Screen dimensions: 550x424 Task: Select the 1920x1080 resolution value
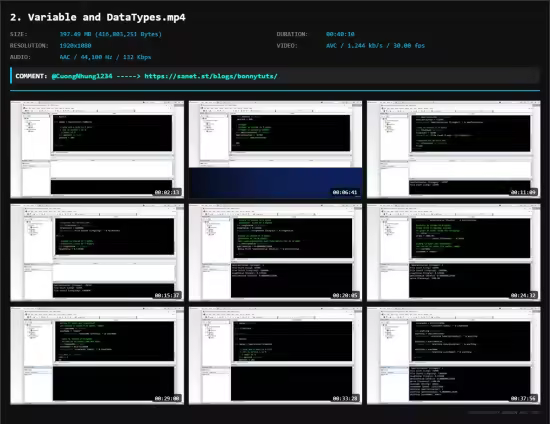[75, 46]
